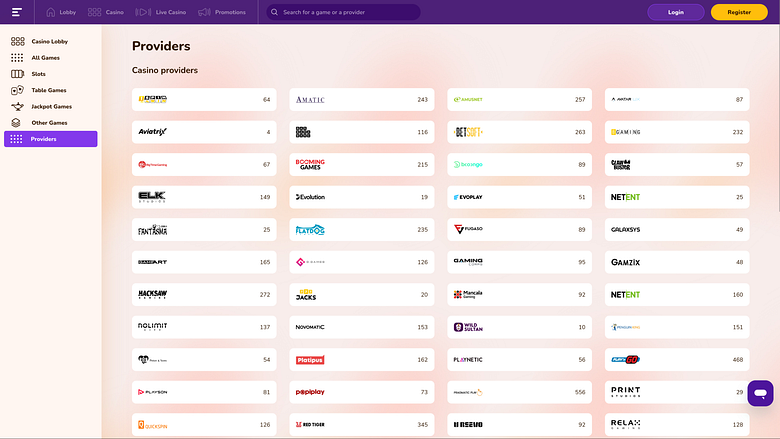The height and width of the screenshot is (439, 780).
Task: Open Table Games icon in sidebar
Action: point(17,90)
